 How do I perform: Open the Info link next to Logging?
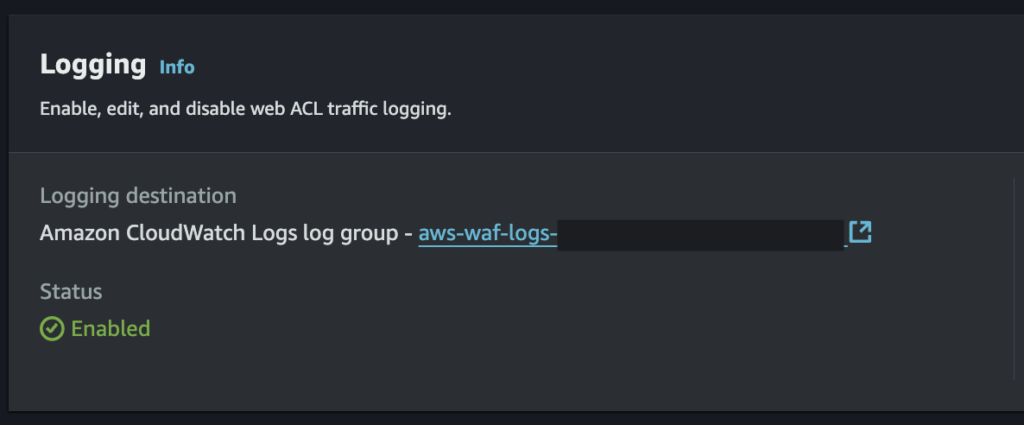click(x=177, y=68)
